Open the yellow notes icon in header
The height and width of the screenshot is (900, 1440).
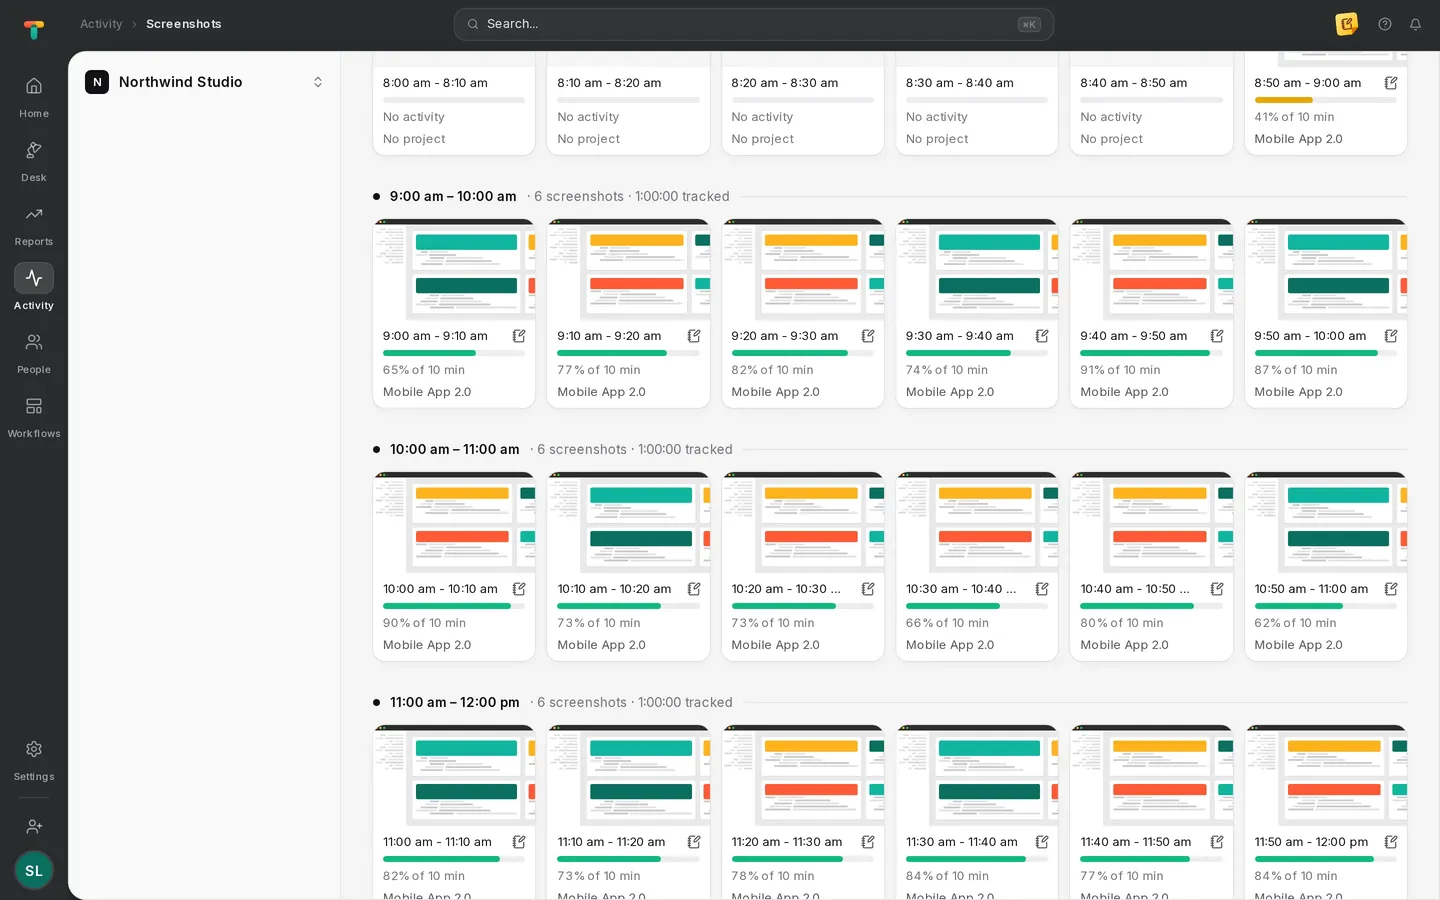tap(1347, 24)
